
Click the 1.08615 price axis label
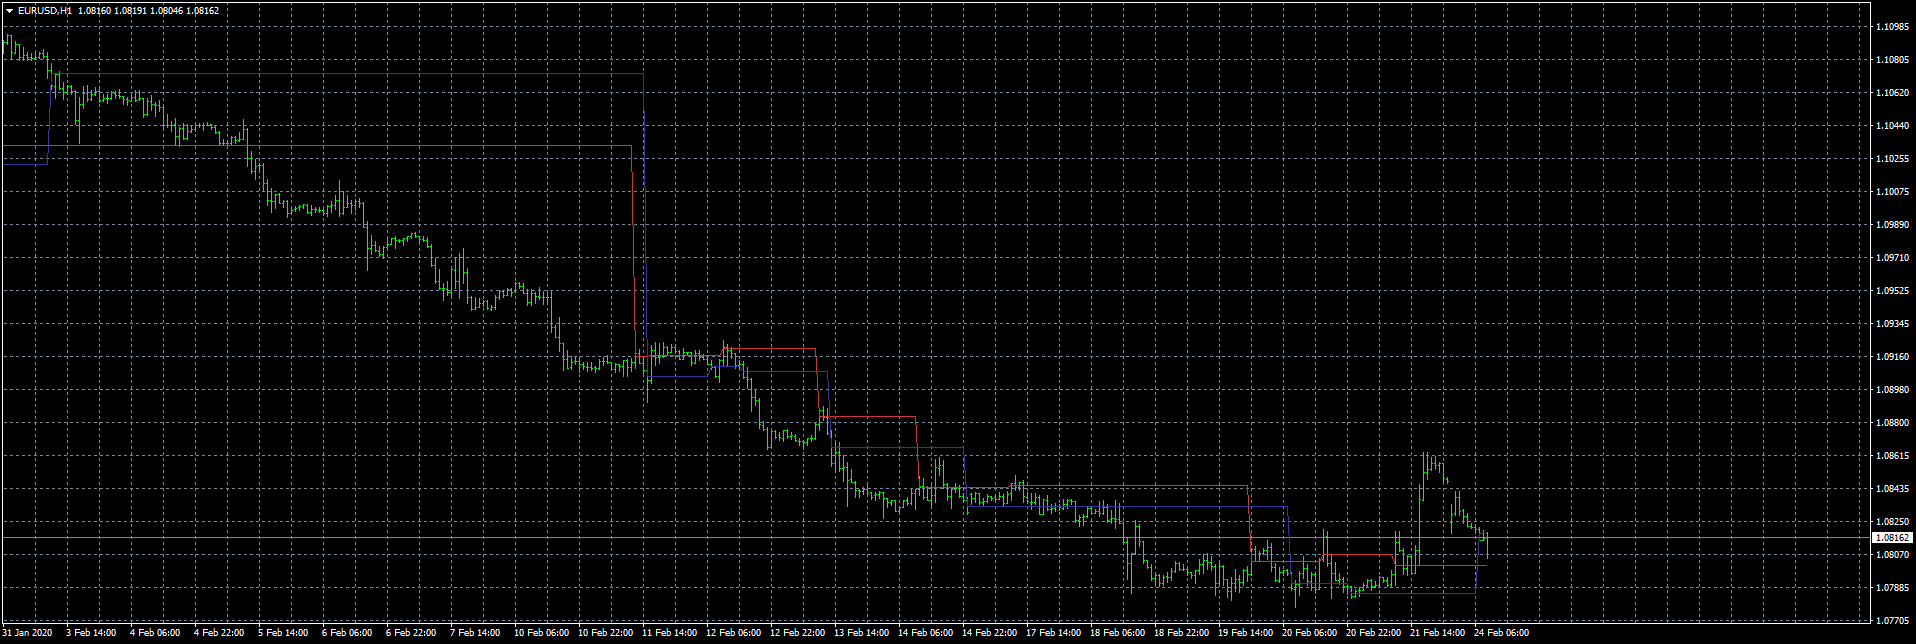coord(1893,456)
